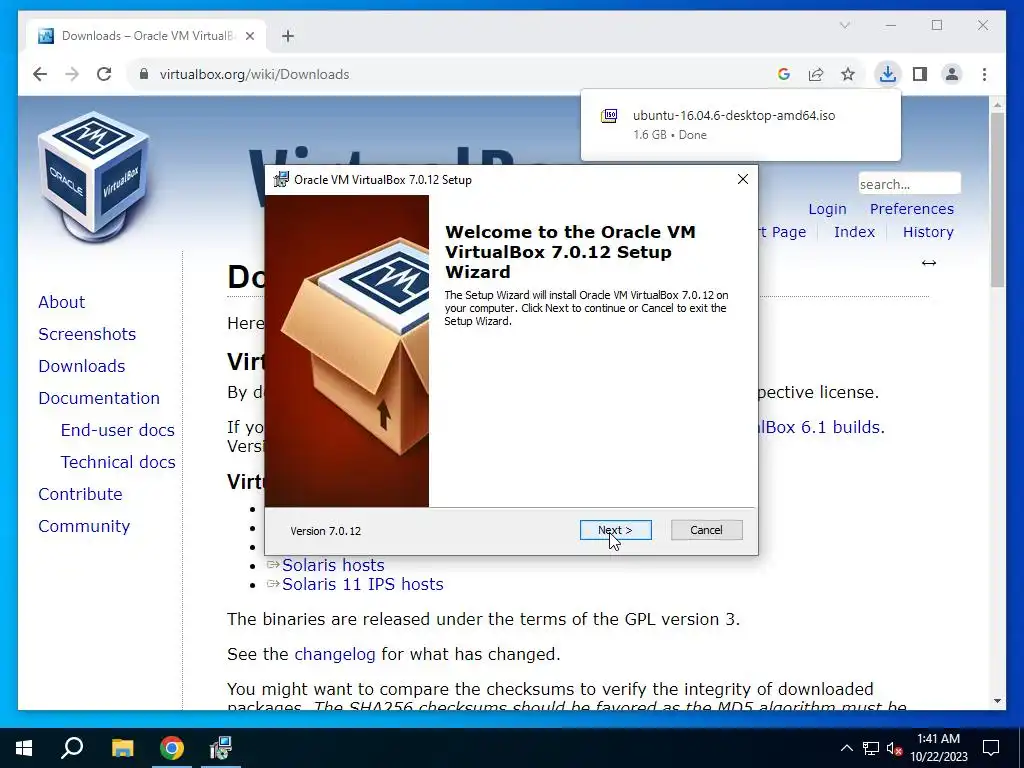Open Downloads in the site sidebar
The height and width of the screenshot is (768, 1024).
[x=82, y=366]
